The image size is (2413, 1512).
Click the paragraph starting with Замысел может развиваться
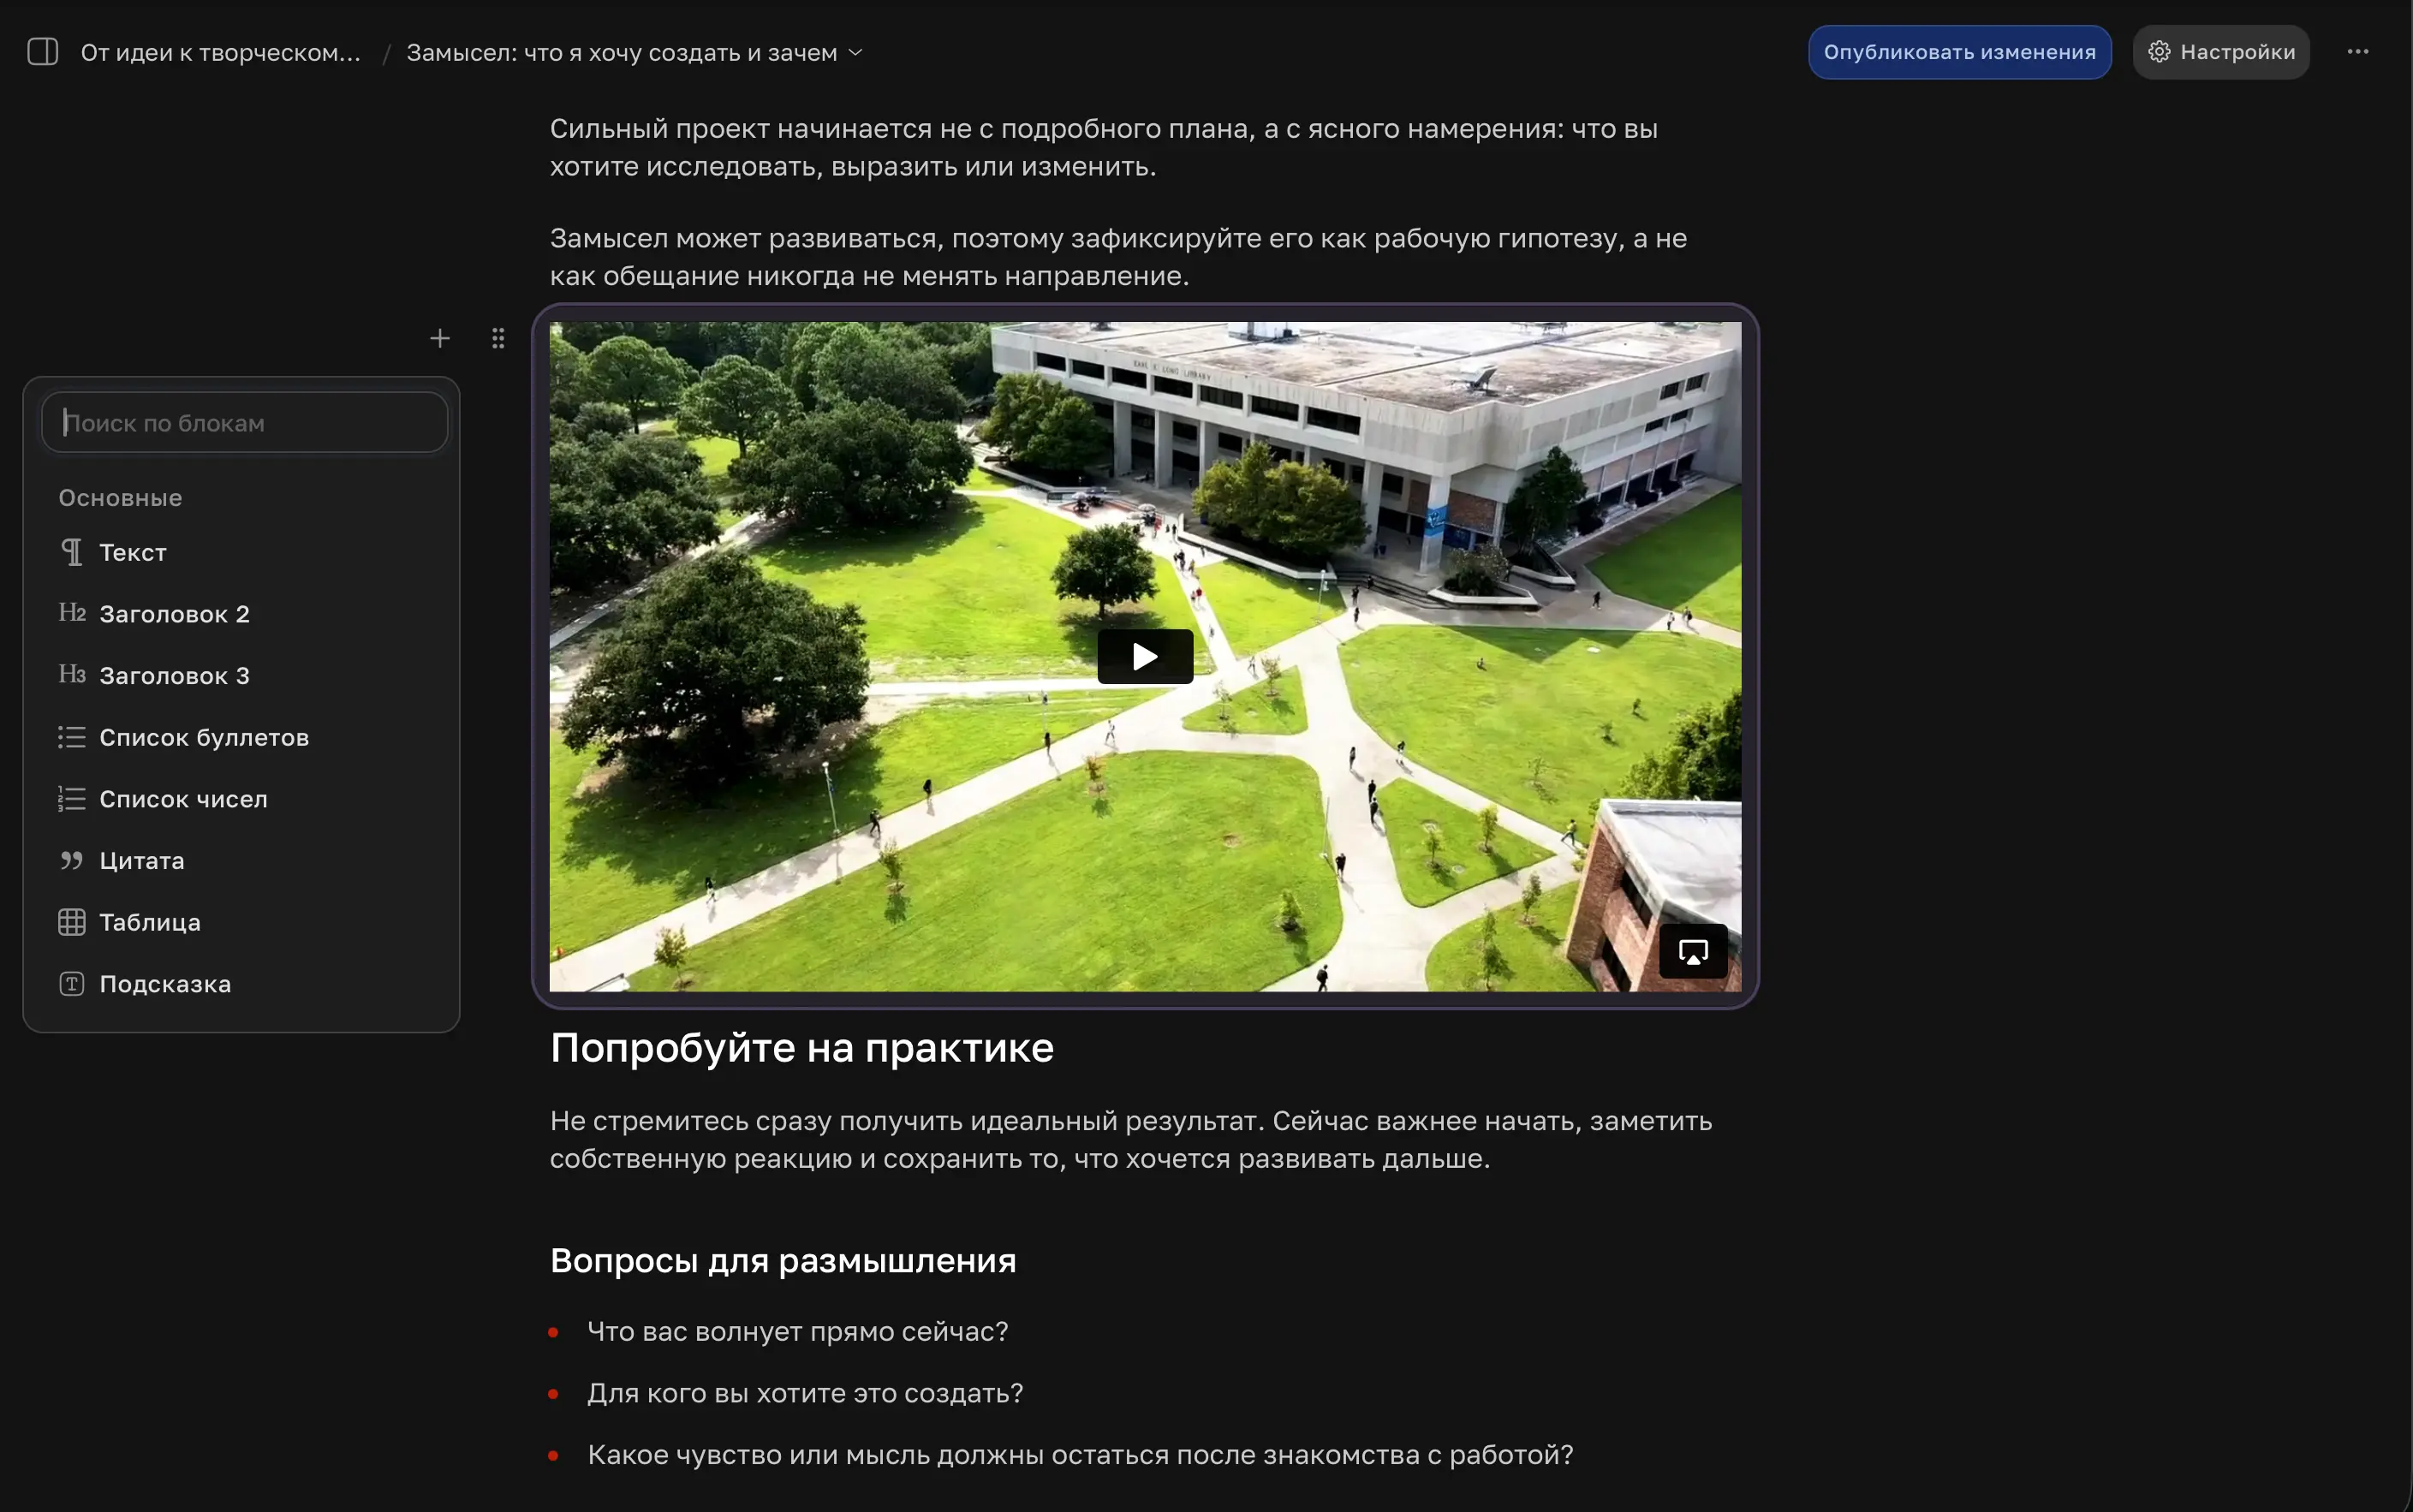click(x=1118, y=257)
